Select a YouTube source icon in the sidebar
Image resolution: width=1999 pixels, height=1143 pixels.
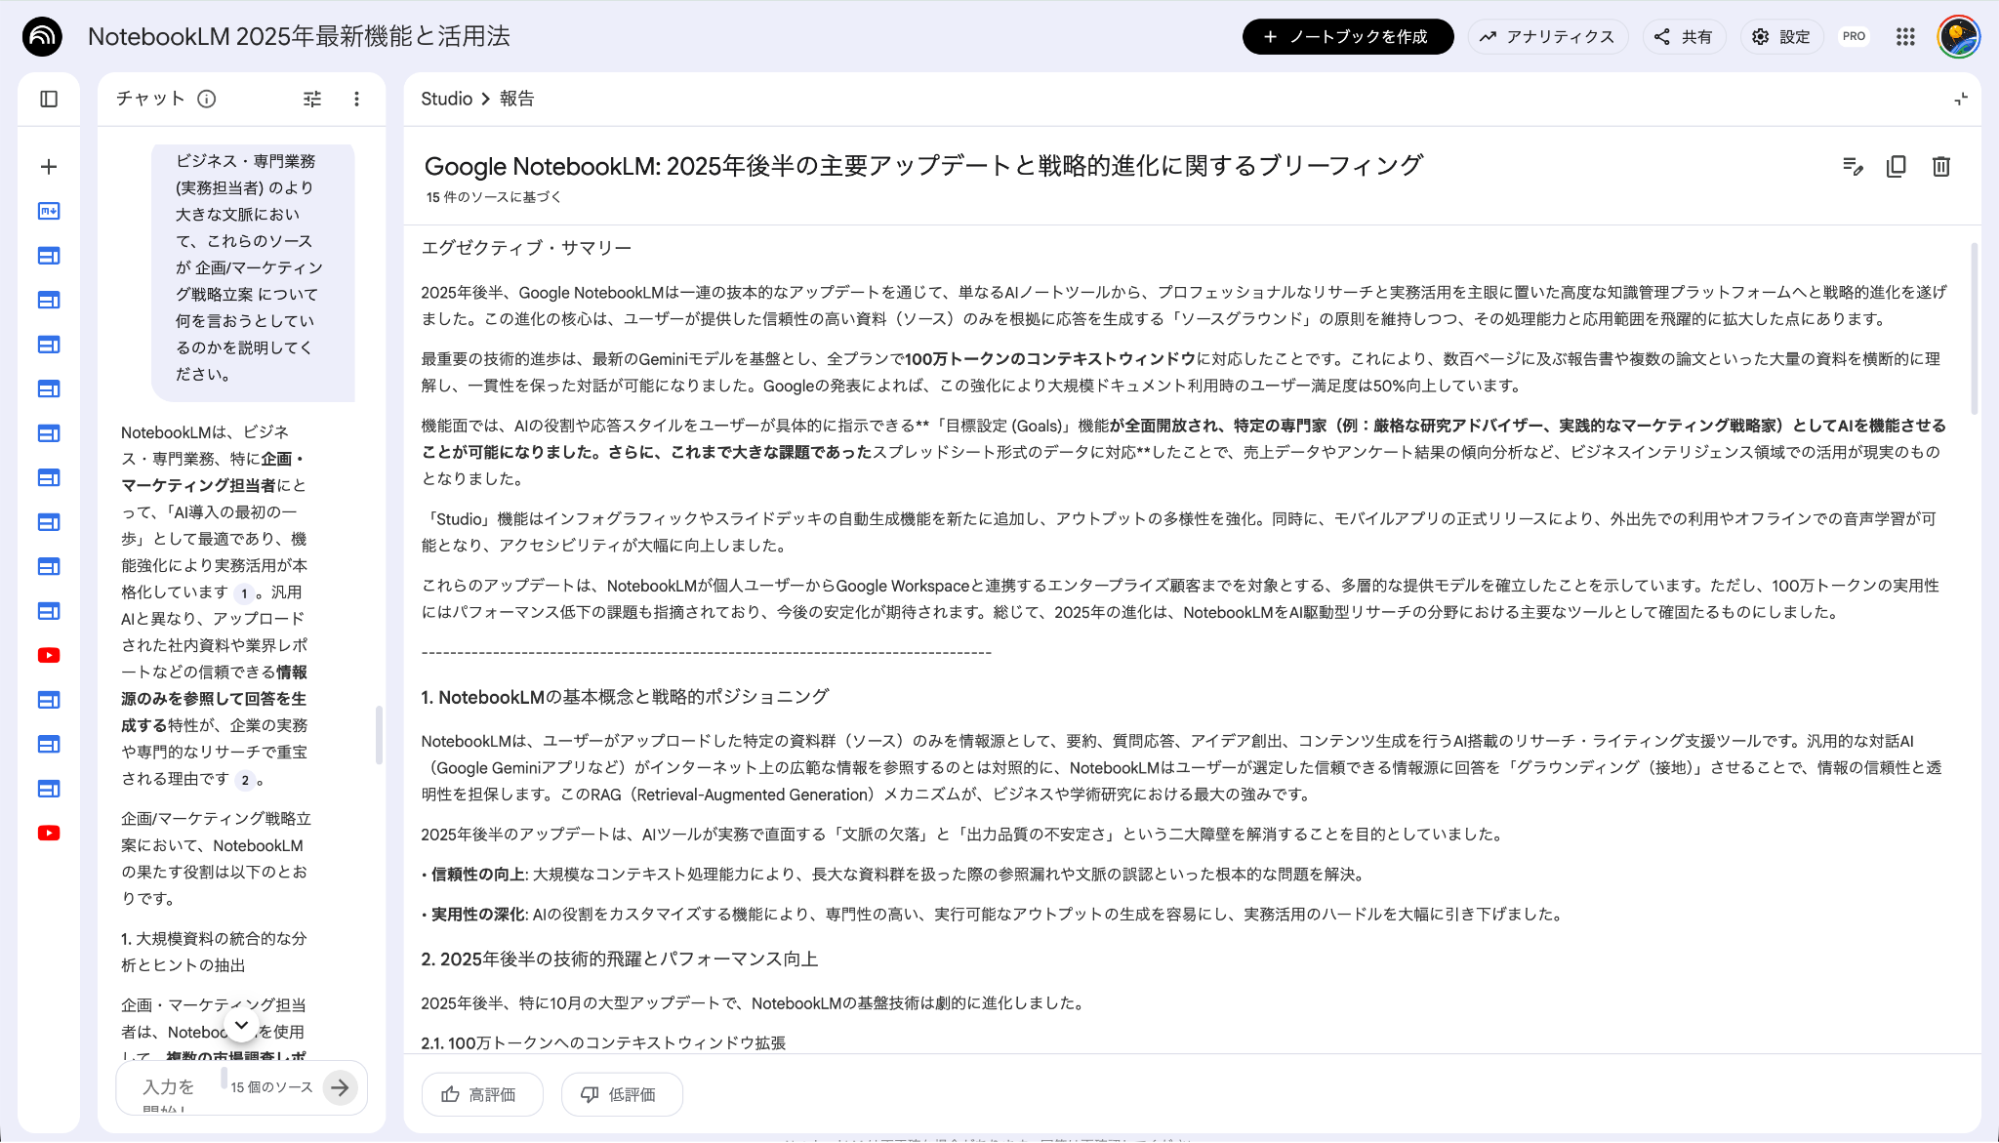47,655
